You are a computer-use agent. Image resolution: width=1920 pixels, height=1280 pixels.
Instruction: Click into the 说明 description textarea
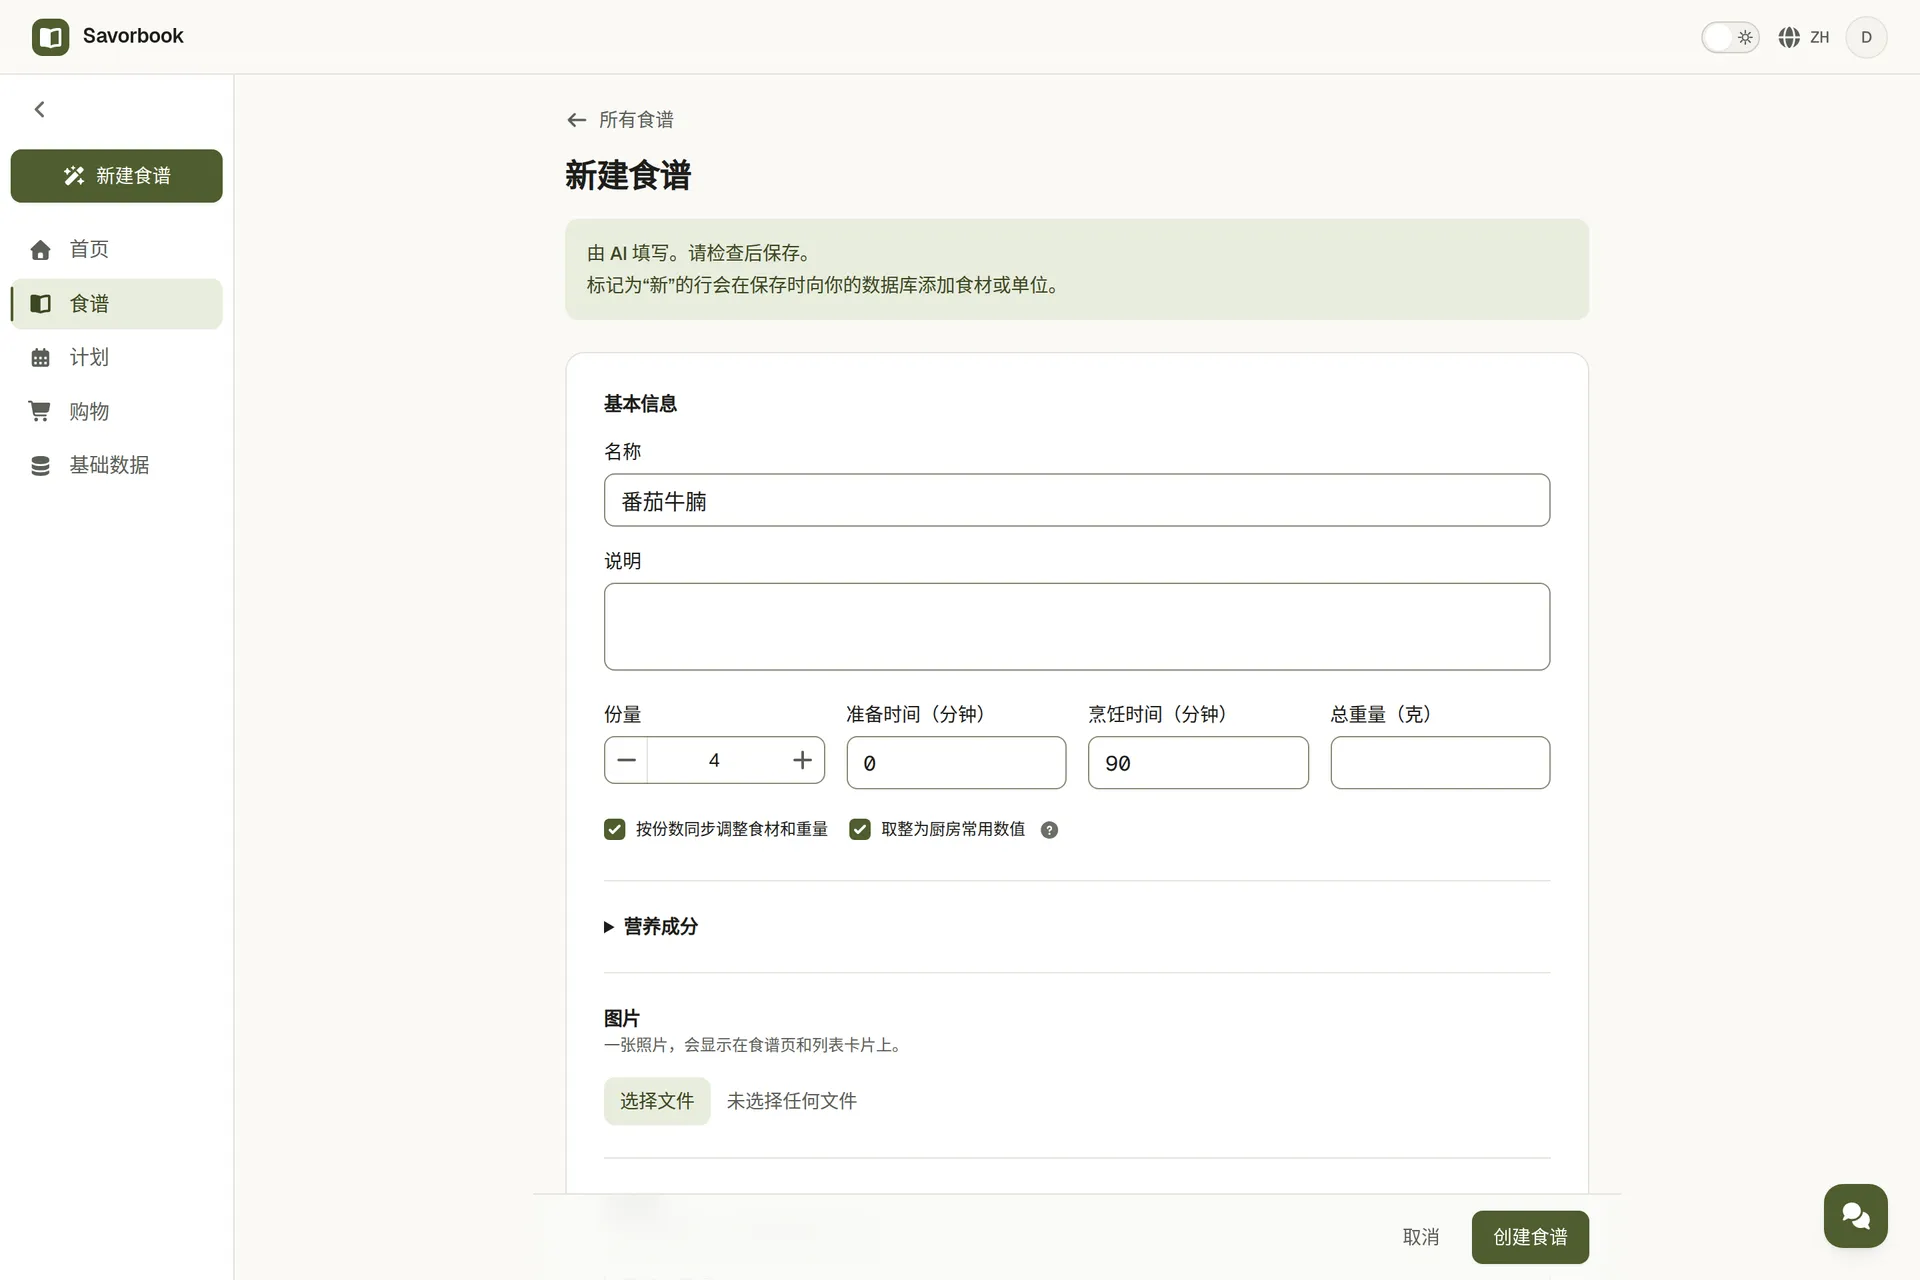click(x=1077, y=626)
